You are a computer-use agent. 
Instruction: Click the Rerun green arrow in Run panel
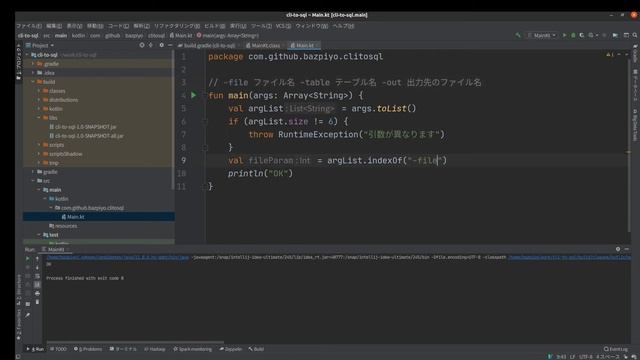(x=28, y=258)
